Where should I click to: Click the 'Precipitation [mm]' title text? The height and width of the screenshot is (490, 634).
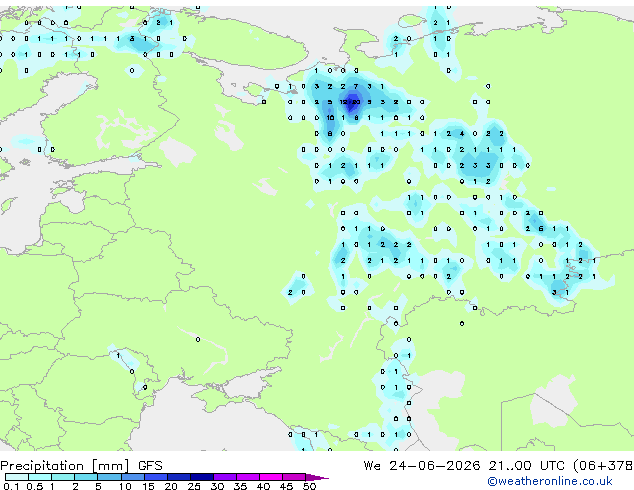(65, 466)
